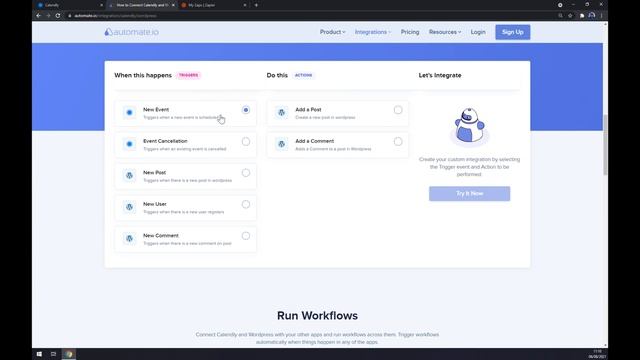Expand the Integrations dropdown menu
Screen dimensions: 640x360
pyautogui.click(x=373, y=32)
